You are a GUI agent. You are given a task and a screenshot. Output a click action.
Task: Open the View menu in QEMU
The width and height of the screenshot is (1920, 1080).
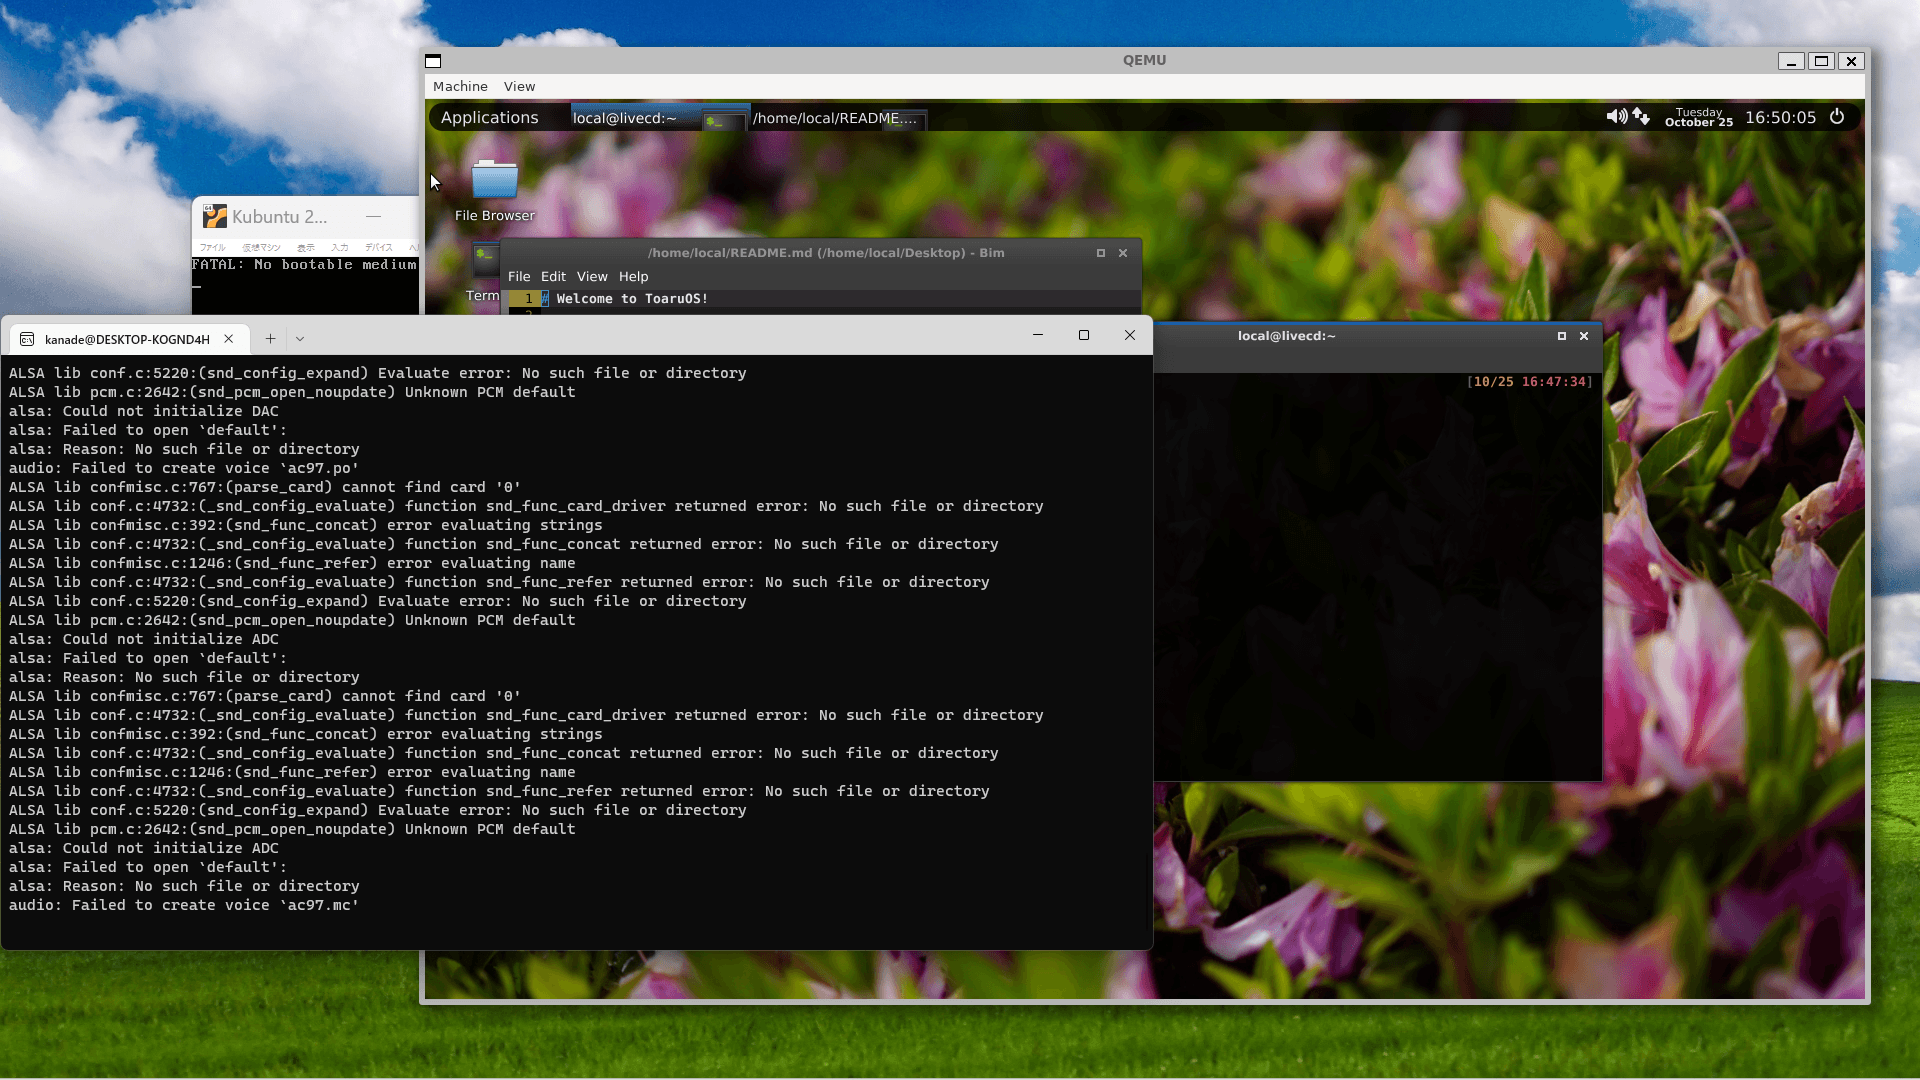pos(519,87)
